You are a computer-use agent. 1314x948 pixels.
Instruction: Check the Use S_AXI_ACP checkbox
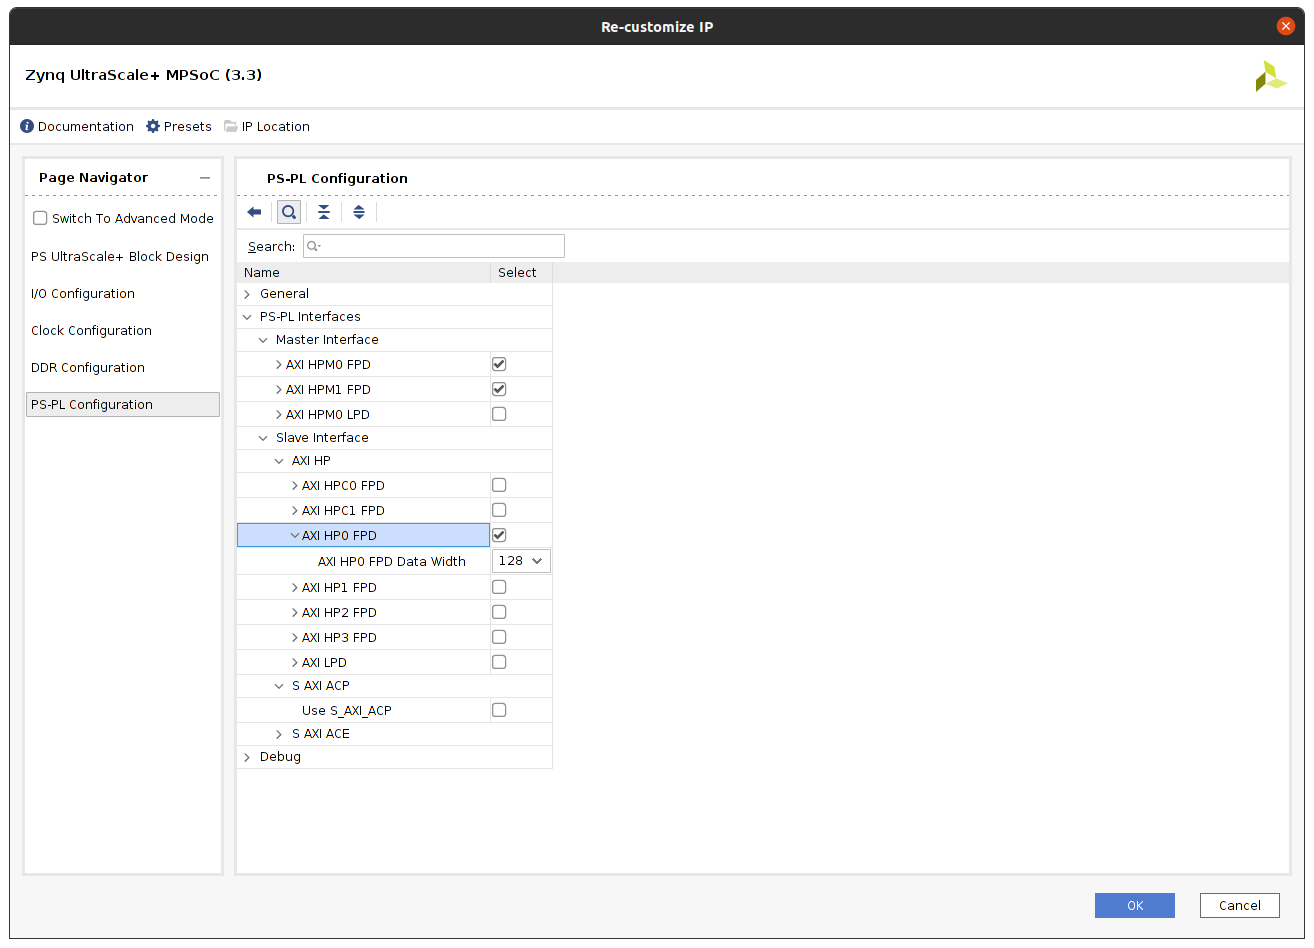coord(499,710)
